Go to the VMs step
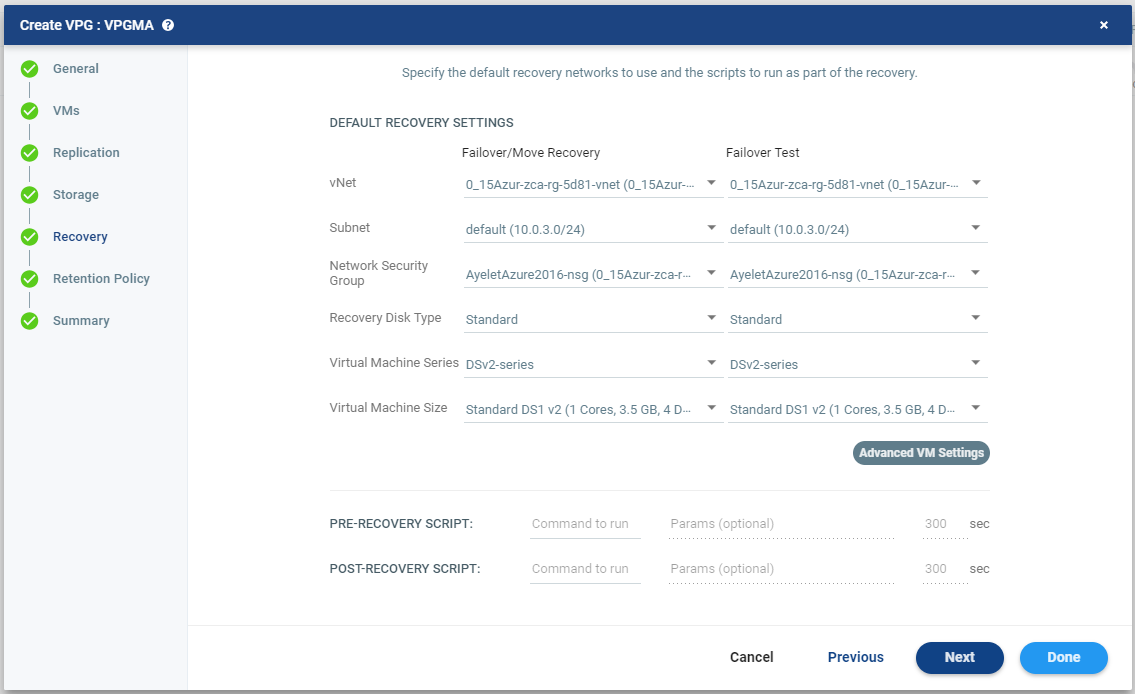The width and height of the screenshot is (1135, 694). coord(66,111)
